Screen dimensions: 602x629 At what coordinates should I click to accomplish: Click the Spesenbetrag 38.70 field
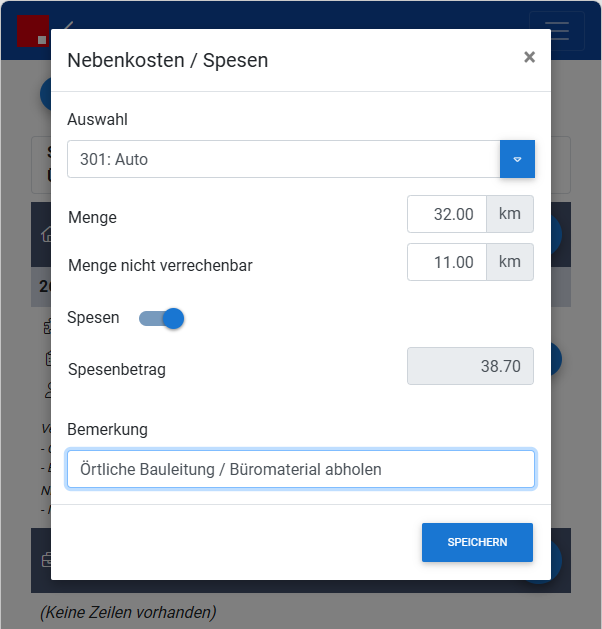[x=470, y=366]
